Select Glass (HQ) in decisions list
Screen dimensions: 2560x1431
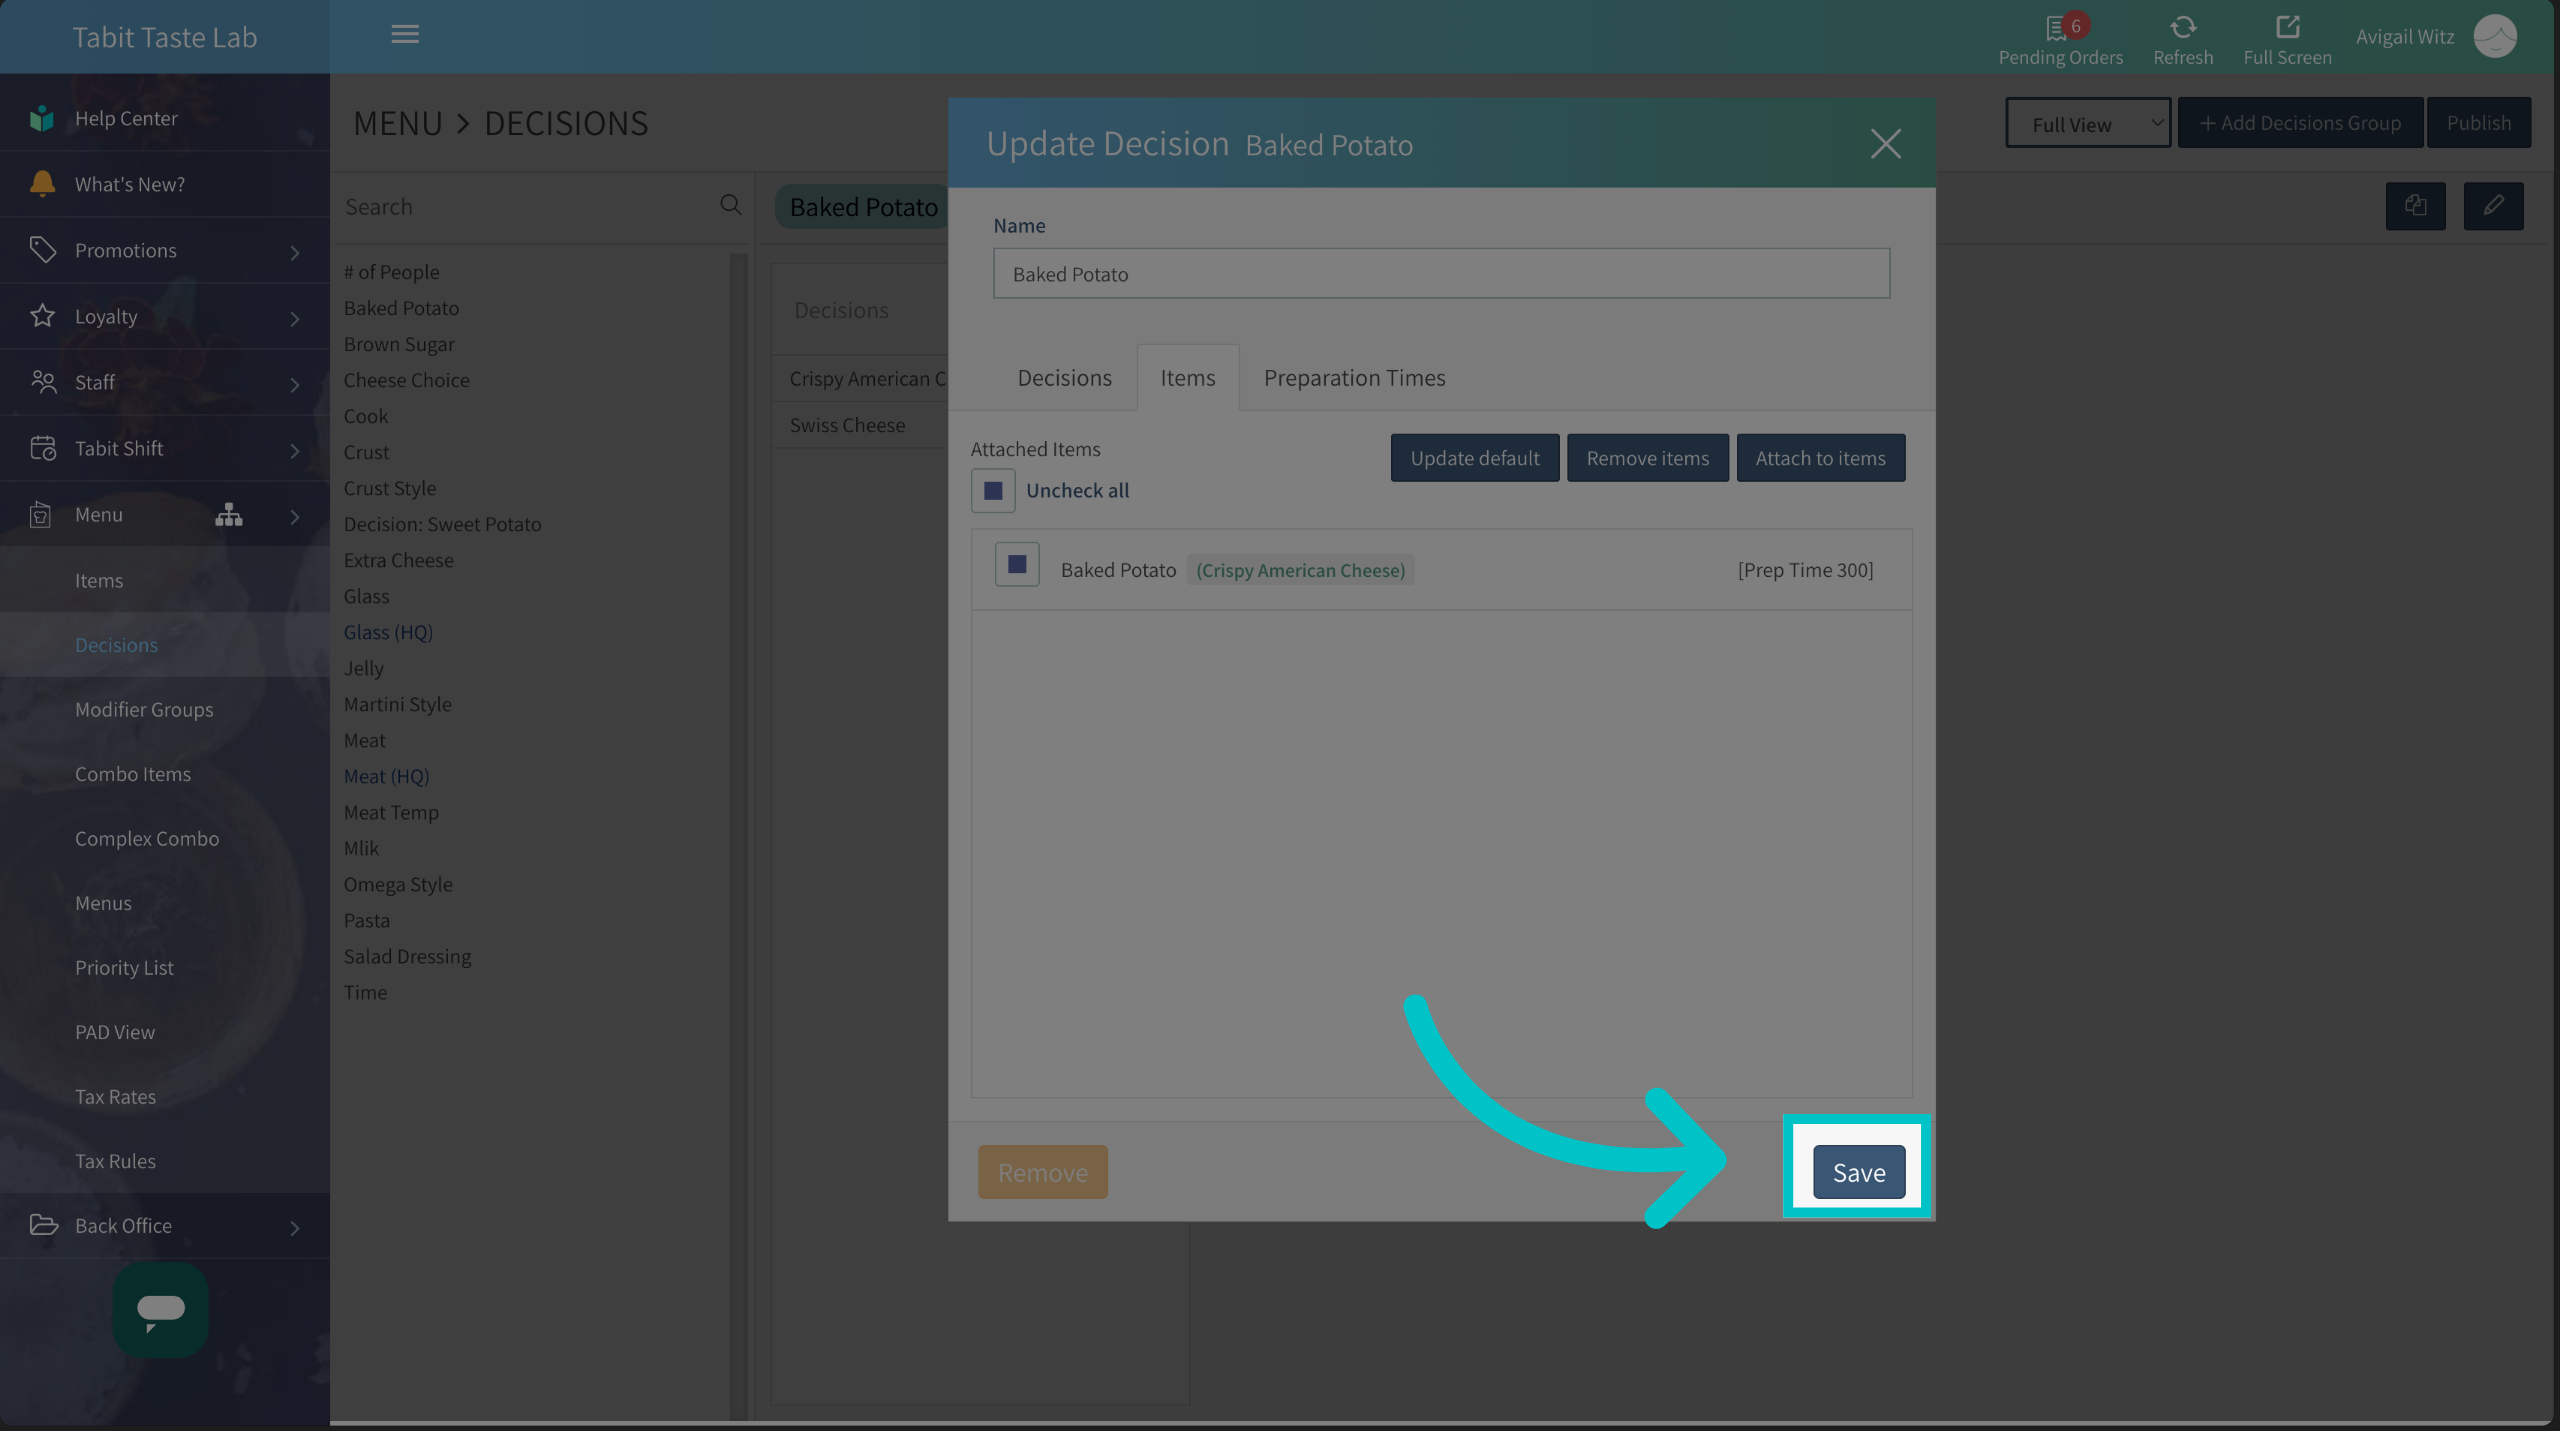click(388, 632)
